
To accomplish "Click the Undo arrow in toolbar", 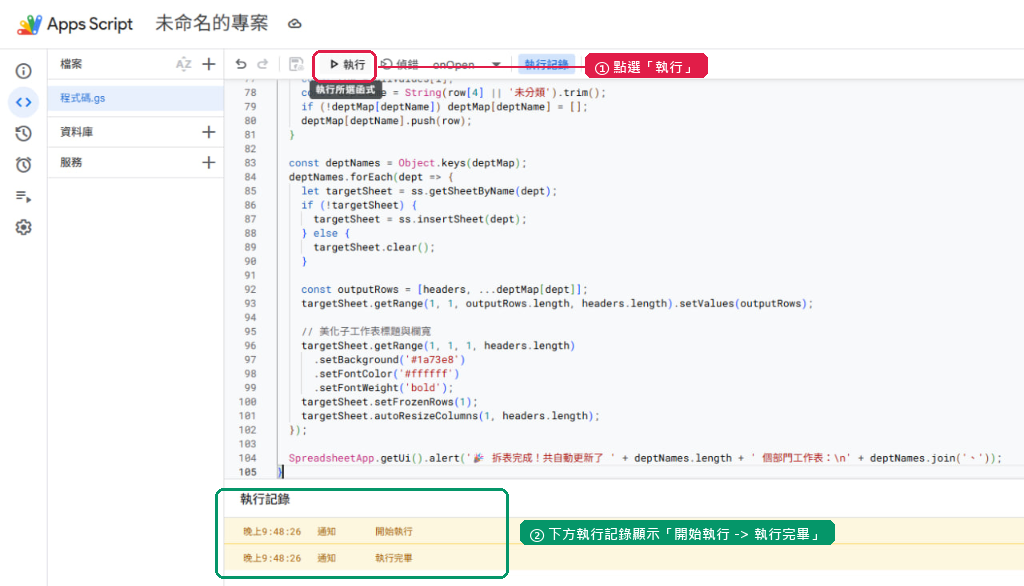I will (241, 64).
